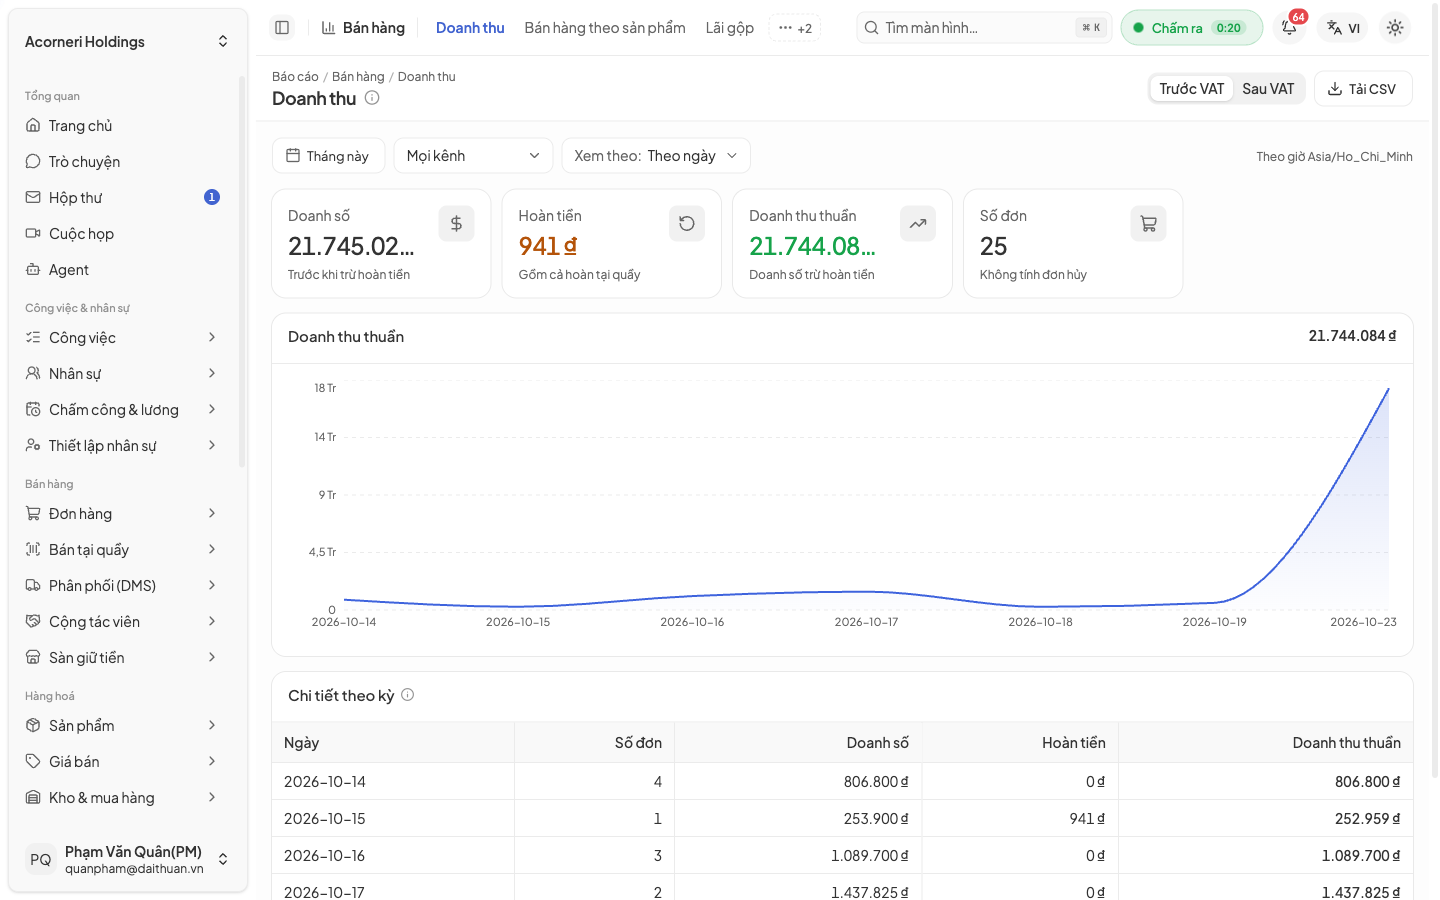Focus the Tìm màn hình search field

(x=983, y=28)
